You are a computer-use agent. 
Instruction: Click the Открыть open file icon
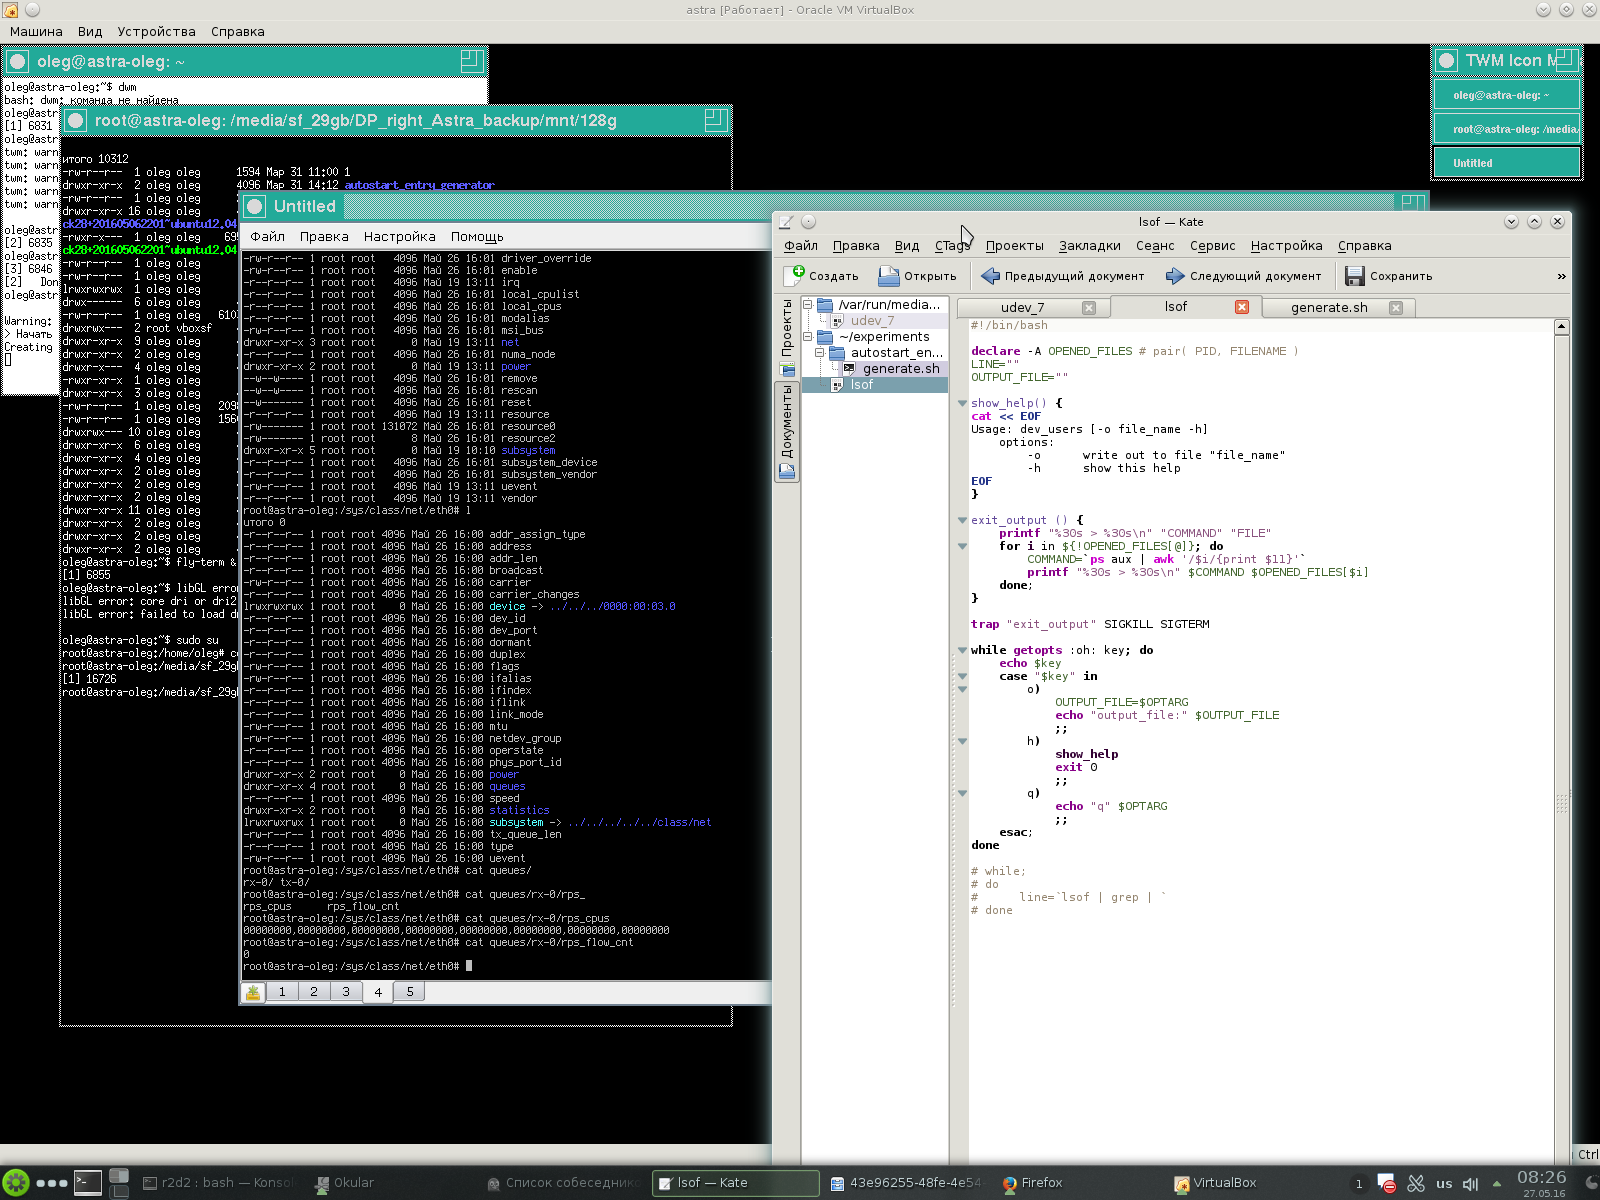pyautogui.click(x=889, y=276)
